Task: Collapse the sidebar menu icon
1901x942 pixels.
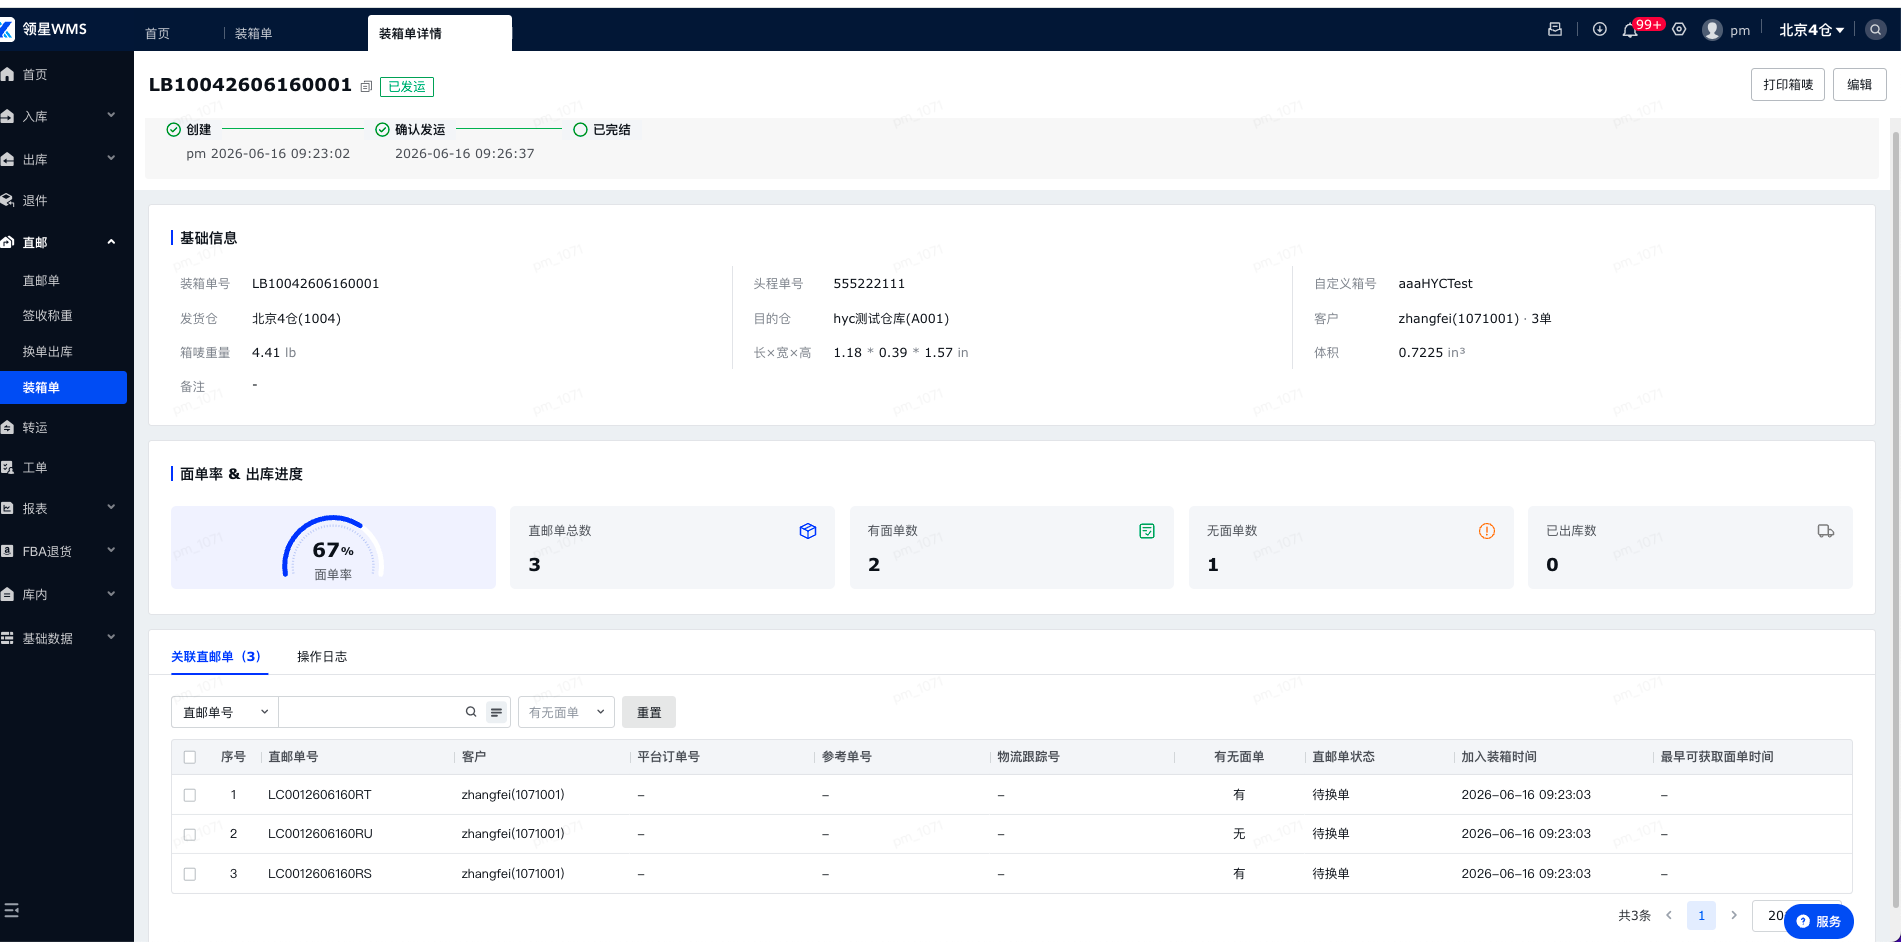Action: tap(11, 910)
